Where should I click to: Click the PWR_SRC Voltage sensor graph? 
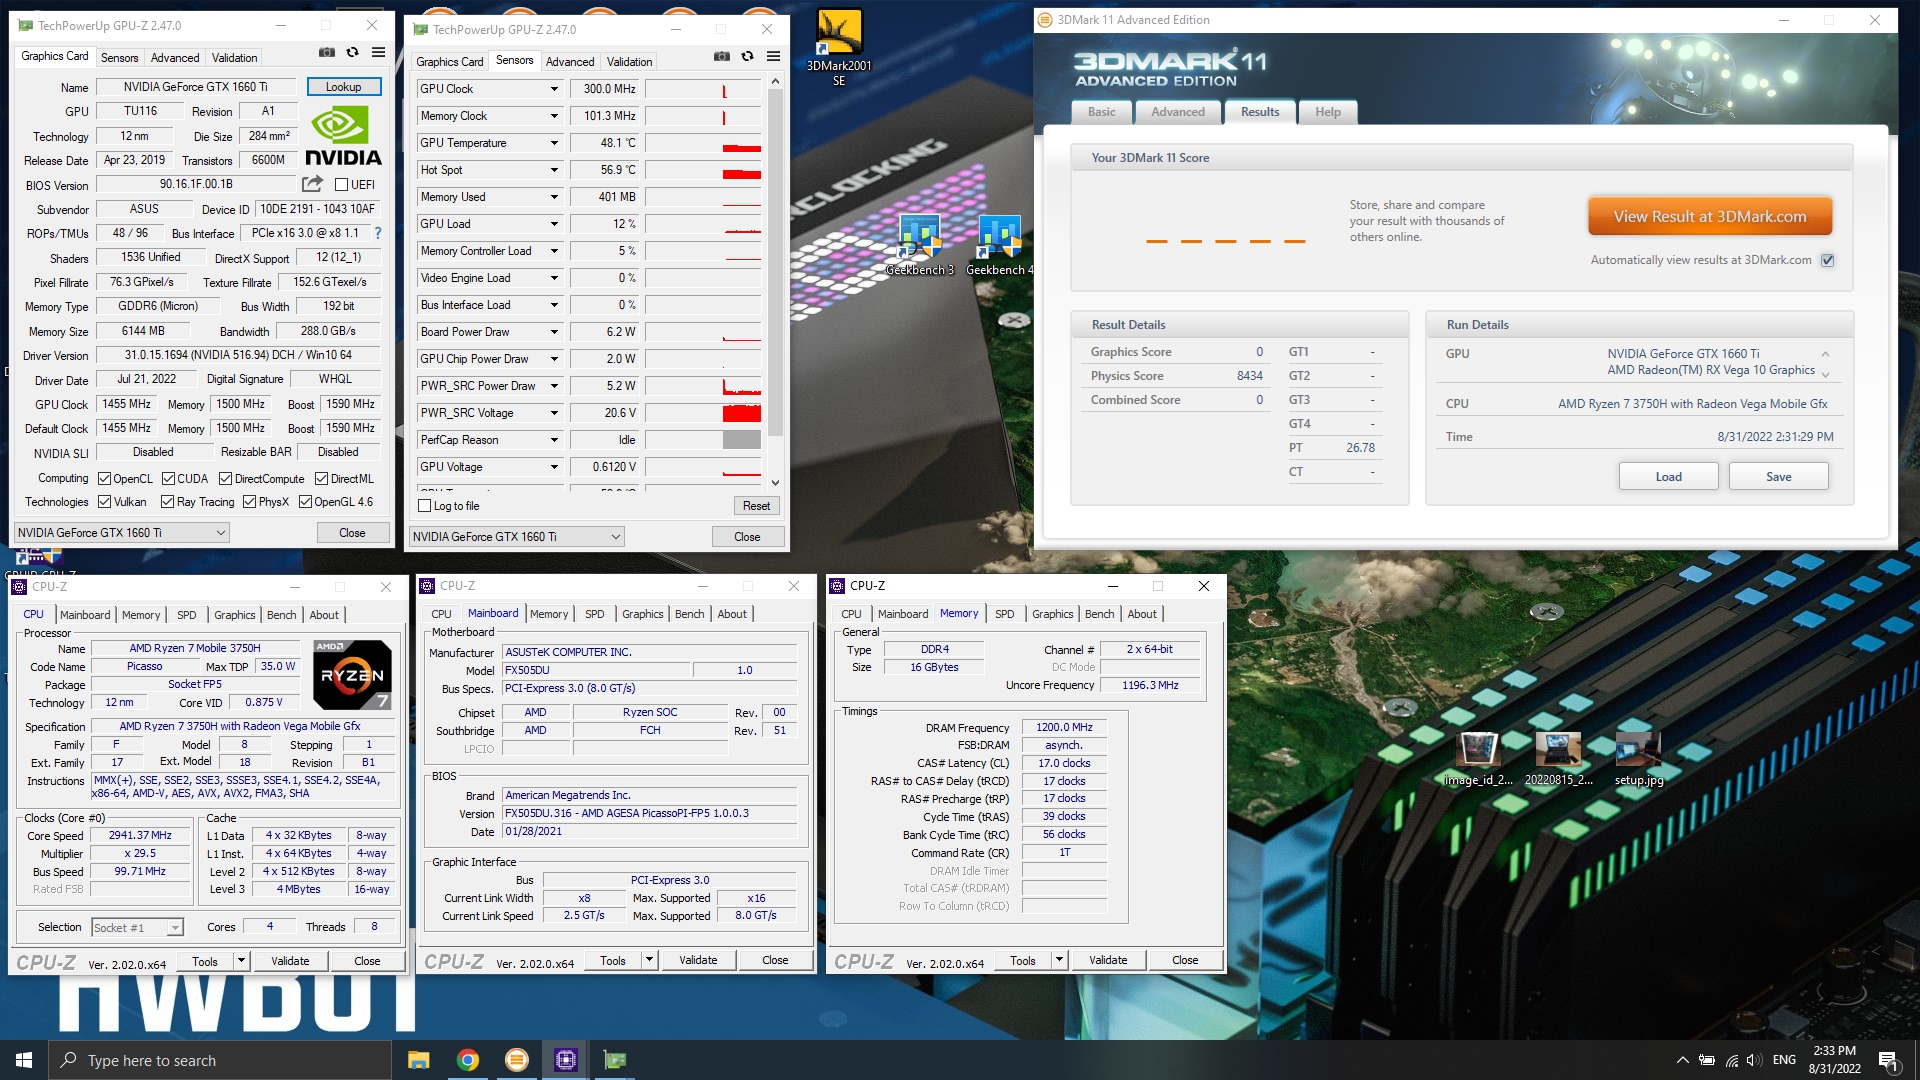(x=704, y=413)
